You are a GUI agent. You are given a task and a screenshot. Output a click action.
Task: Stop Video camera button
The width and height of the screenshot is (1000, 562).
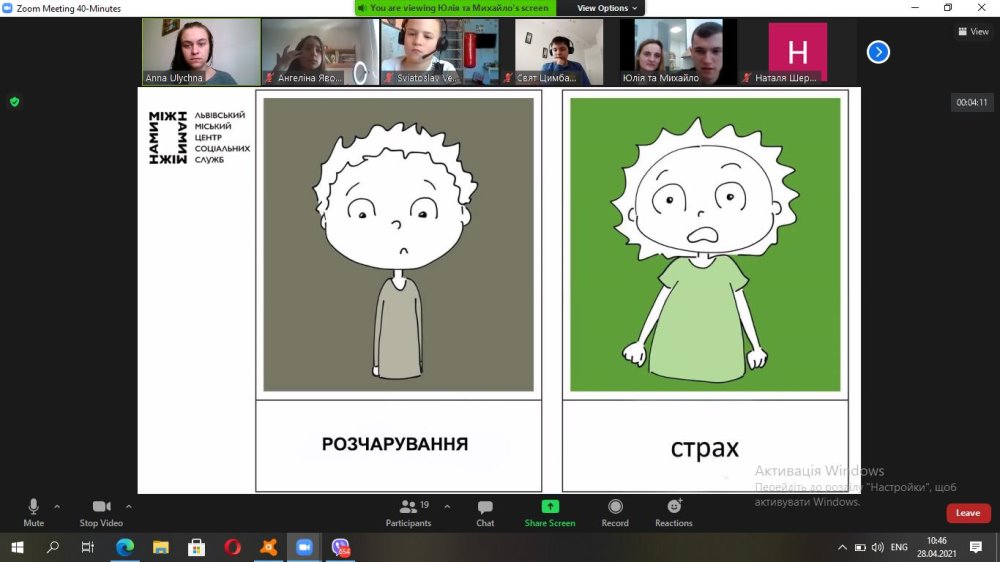pos(101,513)
